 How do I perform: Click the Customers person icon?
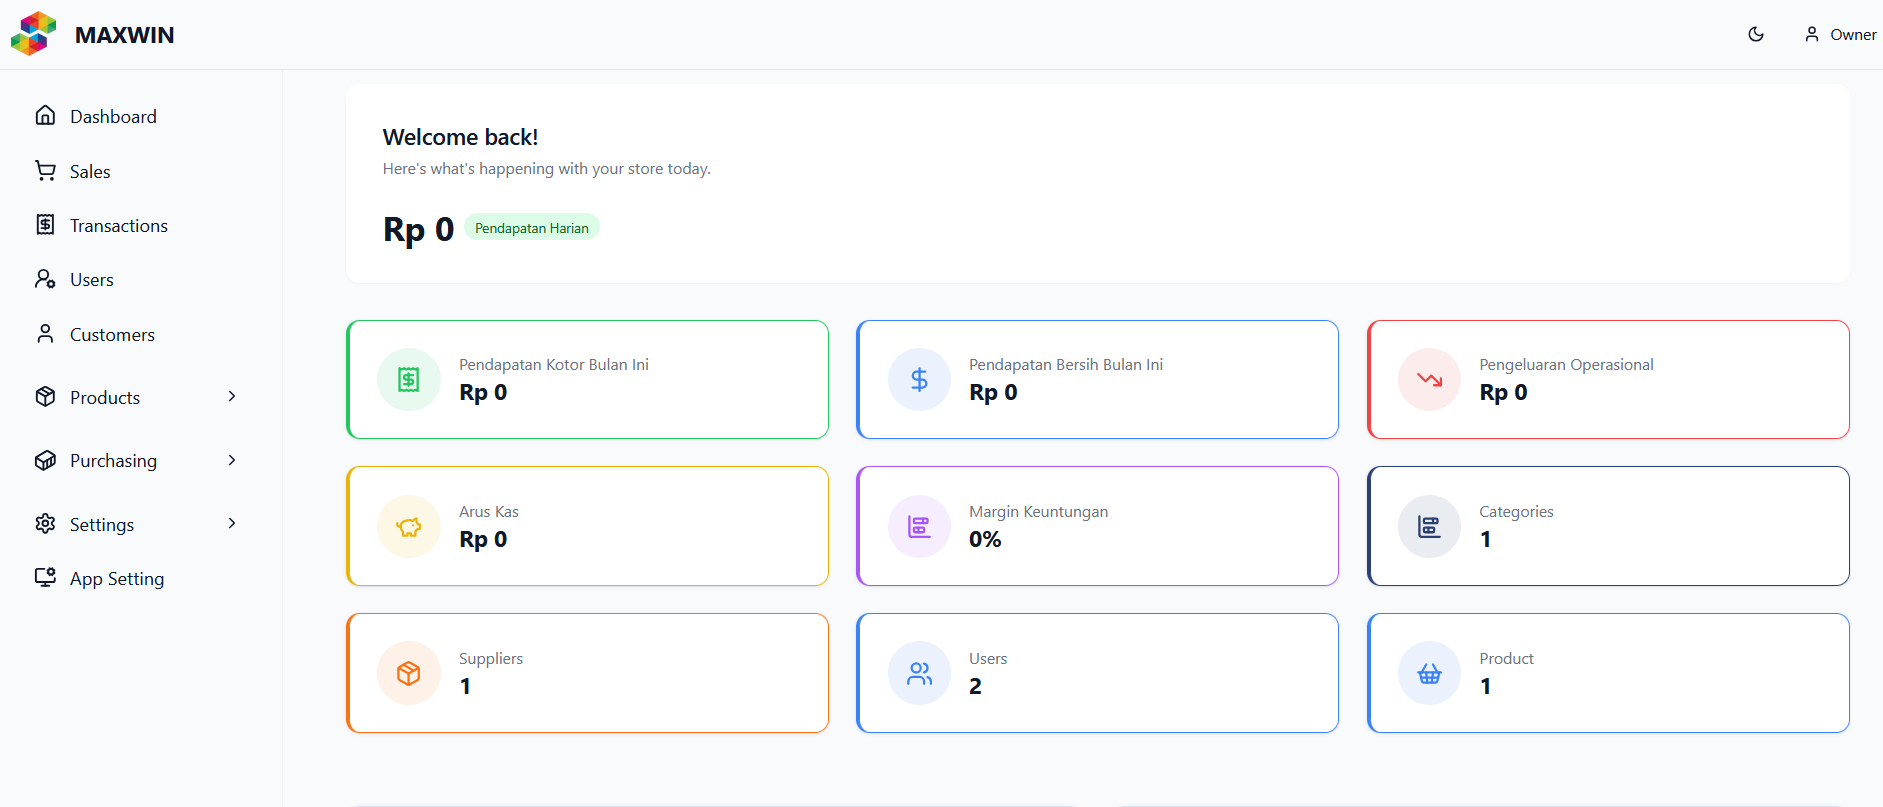point(45,334)
